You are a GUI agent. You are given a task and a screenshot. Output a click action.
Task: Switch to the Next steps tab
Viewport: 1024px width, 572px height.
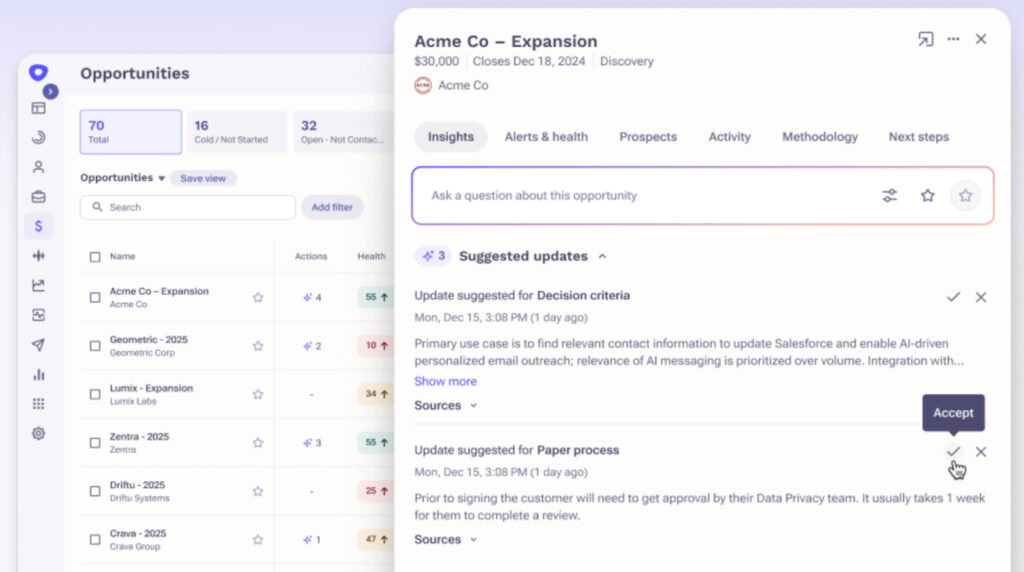919,136
